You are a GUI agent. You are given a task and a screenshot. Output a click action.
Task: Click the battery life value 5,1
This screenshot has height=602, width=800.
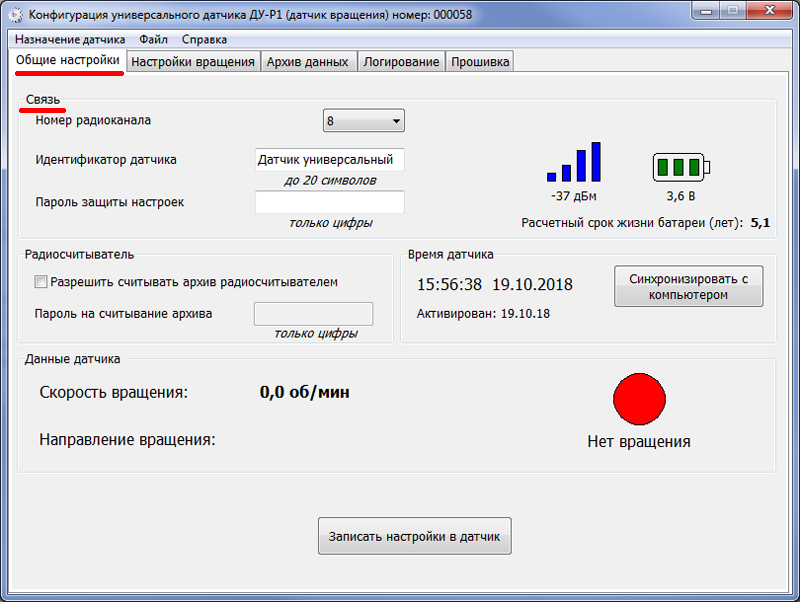(x=760, y=223)
